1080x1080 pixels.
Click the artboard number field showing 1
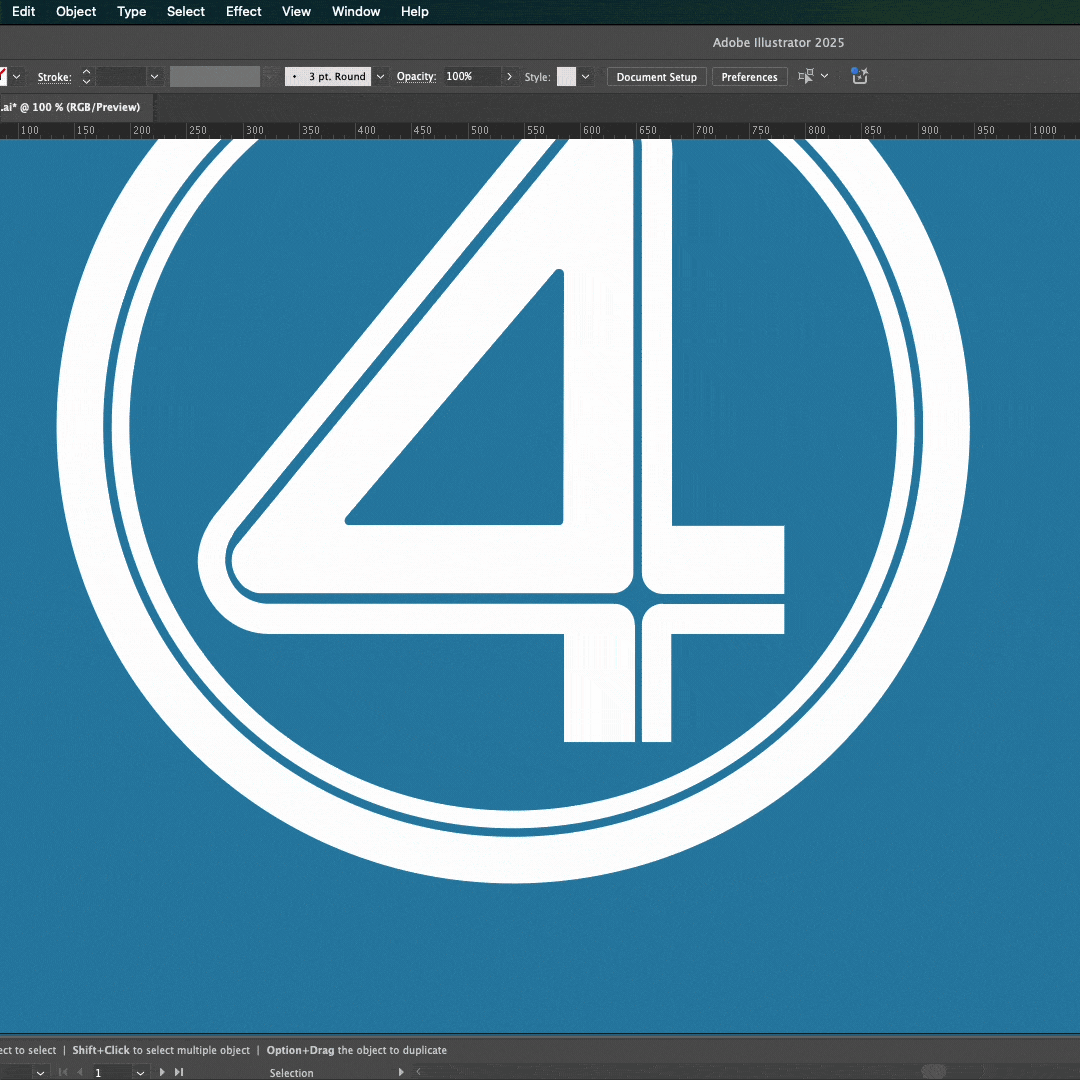[x=112, y=1072]
